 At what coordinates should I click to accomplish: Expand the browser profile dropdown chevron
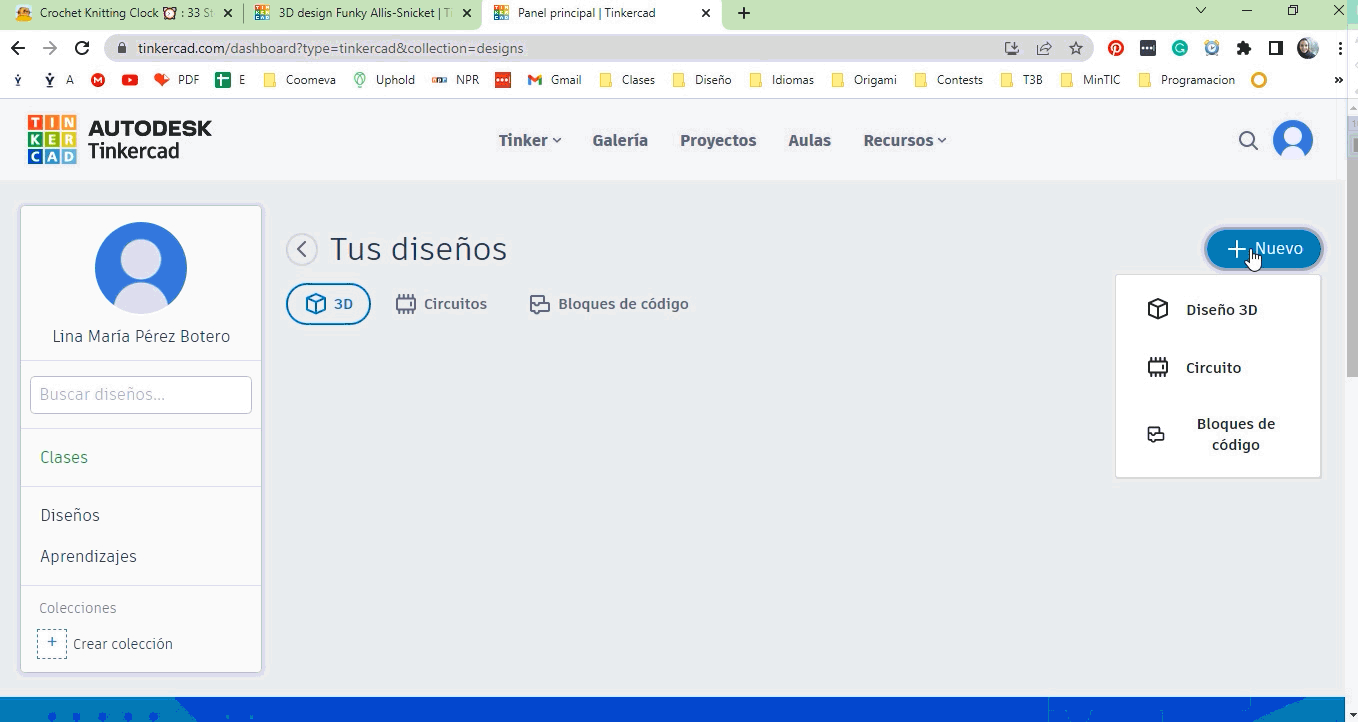pos(1199,13)
